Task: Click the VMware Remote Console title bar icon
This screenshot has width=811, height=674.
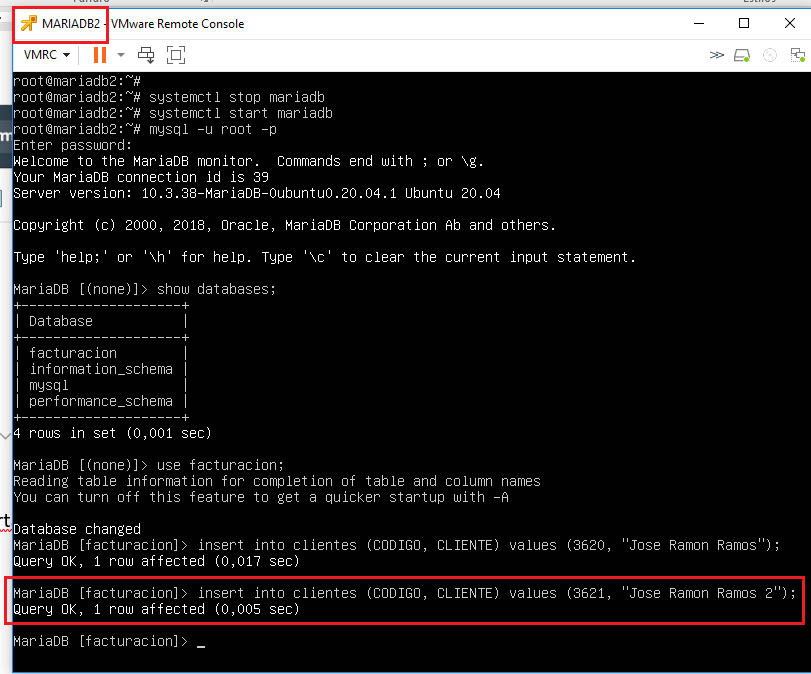Action: (28, 23)
